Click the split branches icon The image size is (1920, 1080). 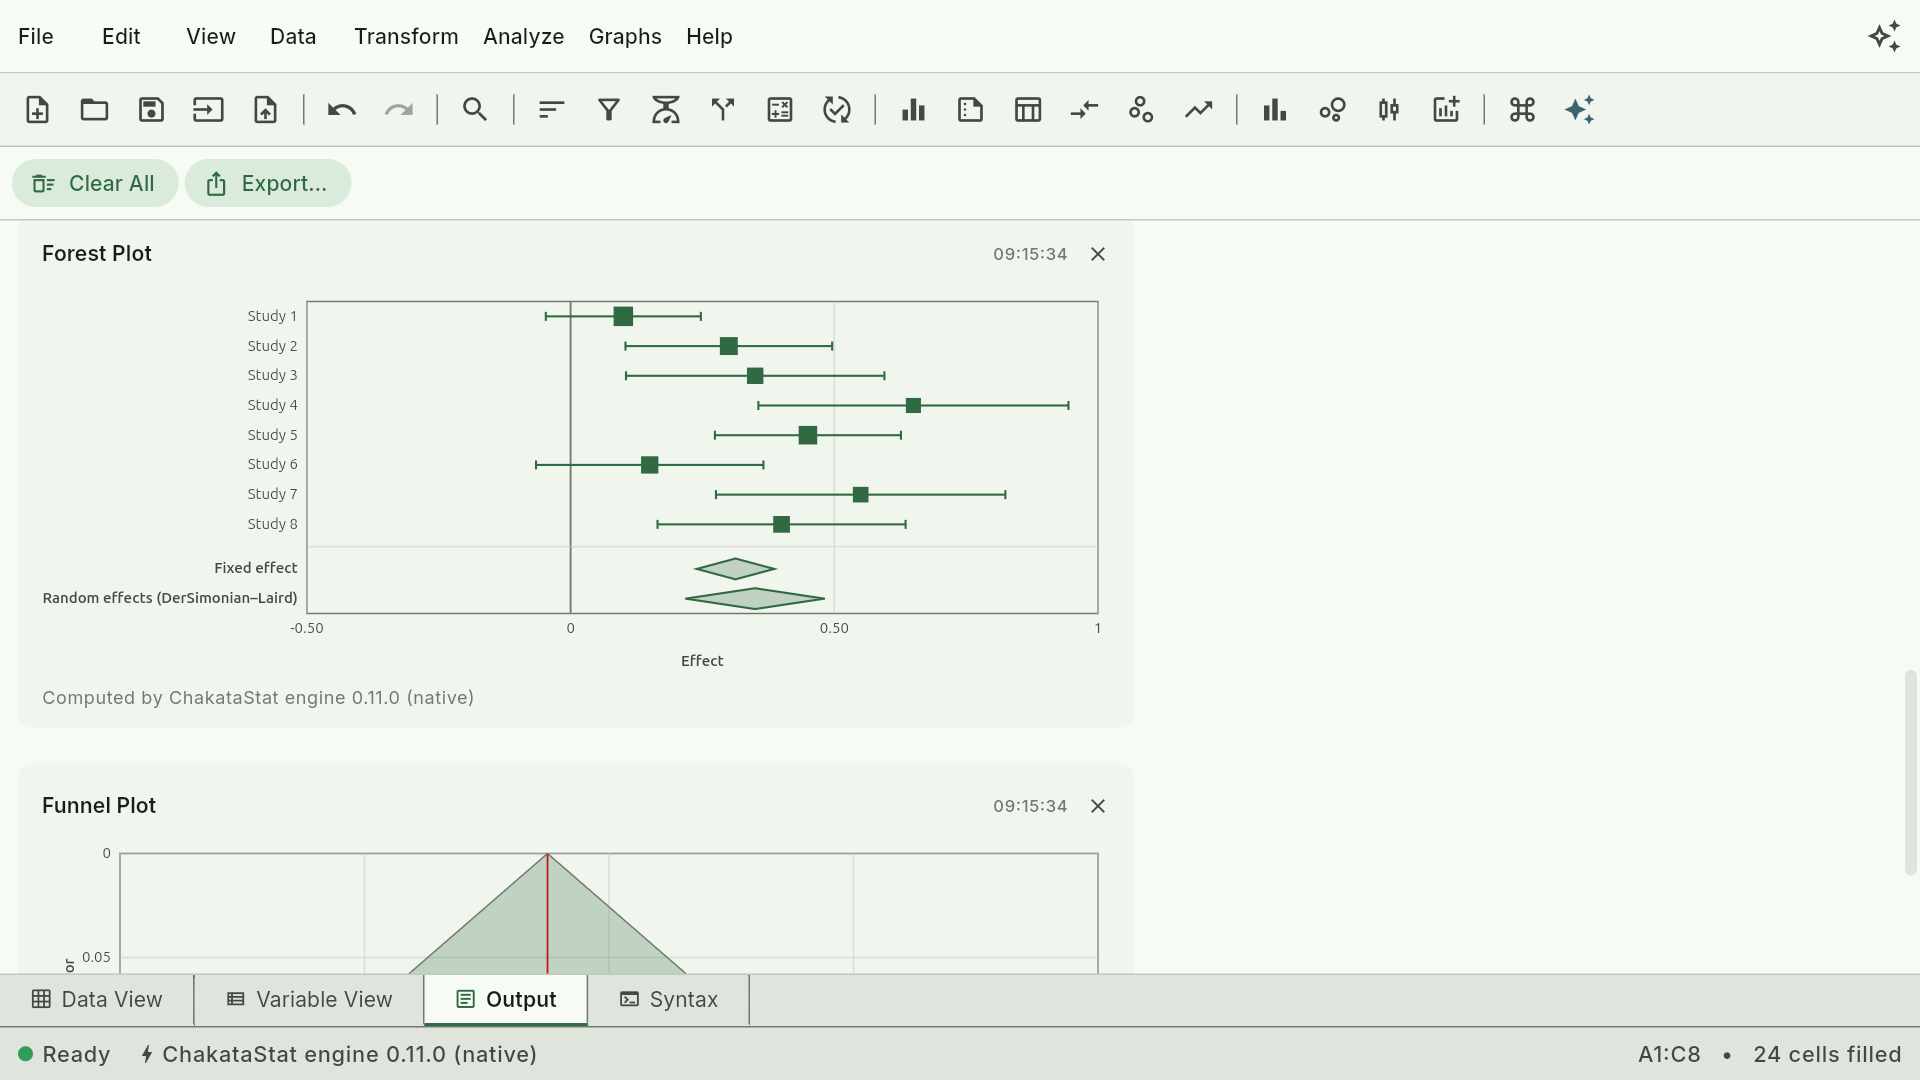(722, 110)
